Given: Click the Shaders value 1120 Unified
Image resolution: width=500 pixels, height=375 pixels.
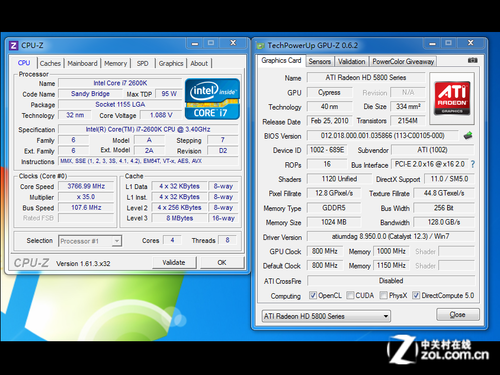Looking at the screenshot, I should 339,179.
